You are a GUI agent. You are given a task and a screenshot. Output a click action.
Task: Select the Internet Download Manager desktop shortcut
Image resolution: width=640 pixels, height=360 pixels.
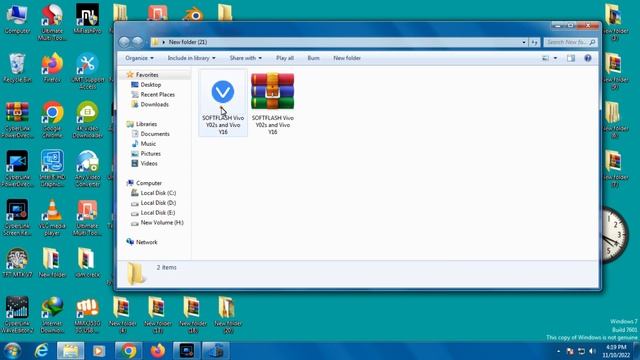(x=52, y=315)
